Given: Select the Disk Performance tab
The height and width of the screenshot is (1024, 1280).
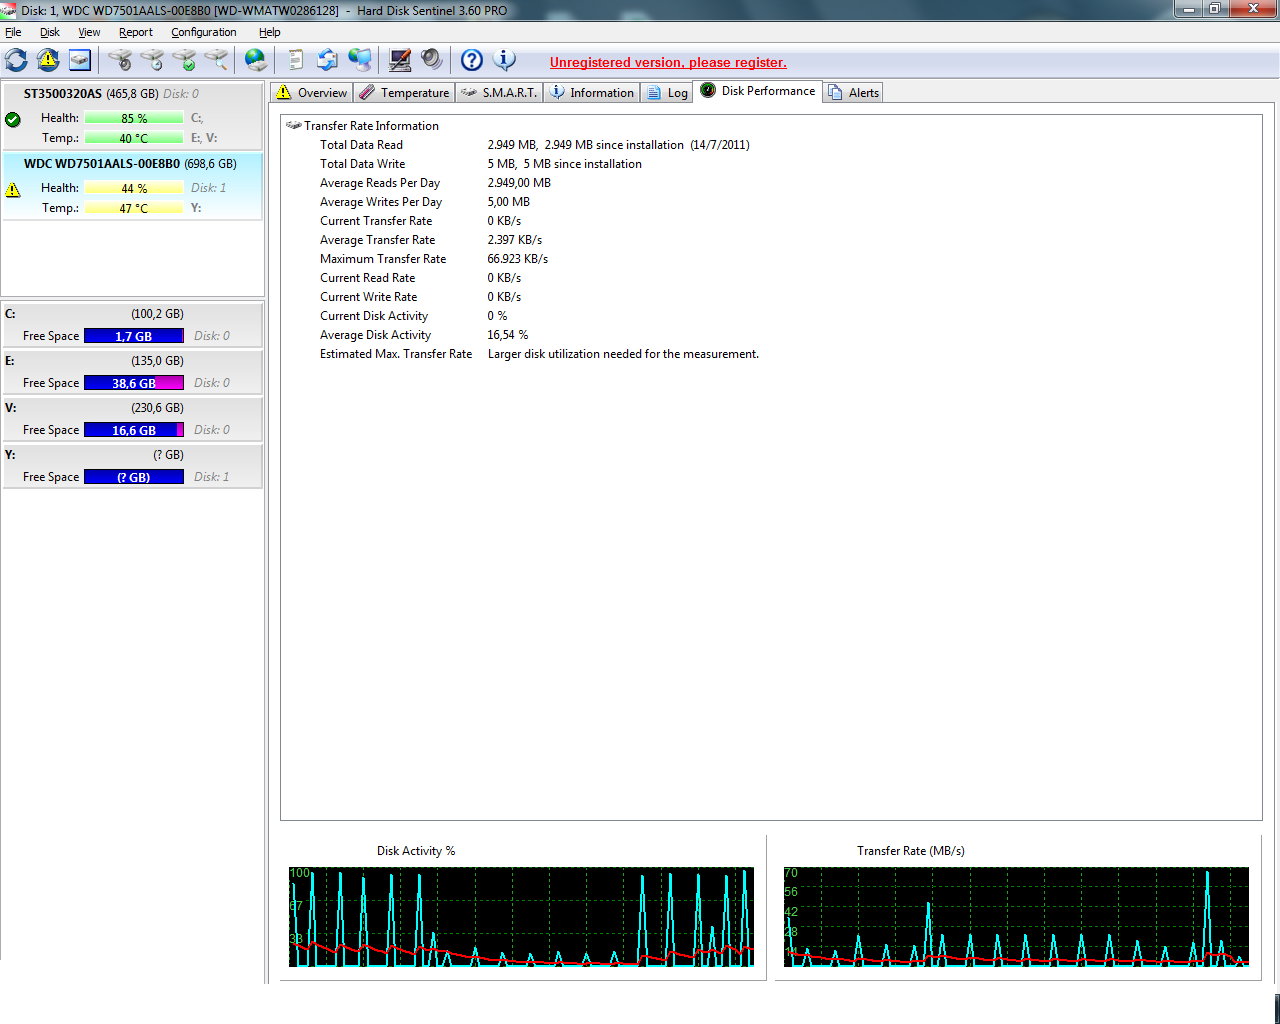Looking at the screenshot, I should tap(758, 91).
